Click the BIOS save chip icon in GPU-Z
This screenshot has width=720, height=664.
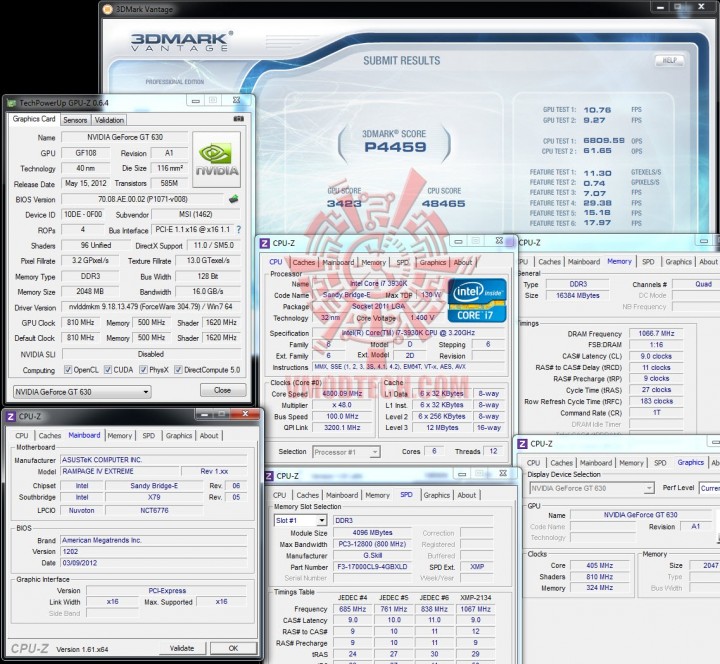click(x=234, y=199)
